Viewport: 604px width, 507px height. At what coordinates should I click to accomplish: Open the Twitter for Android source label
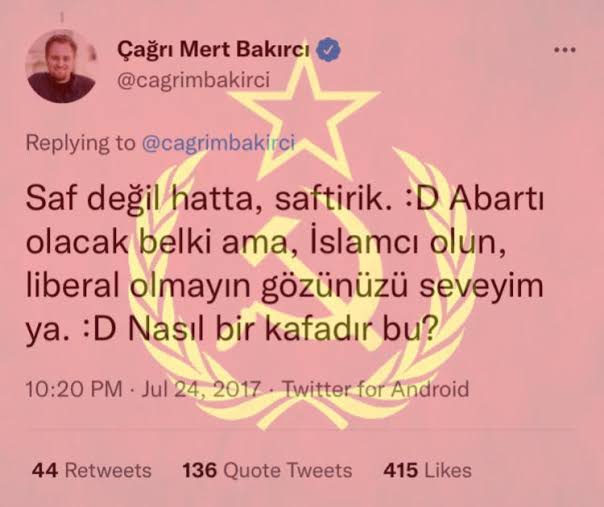[376, 389]
